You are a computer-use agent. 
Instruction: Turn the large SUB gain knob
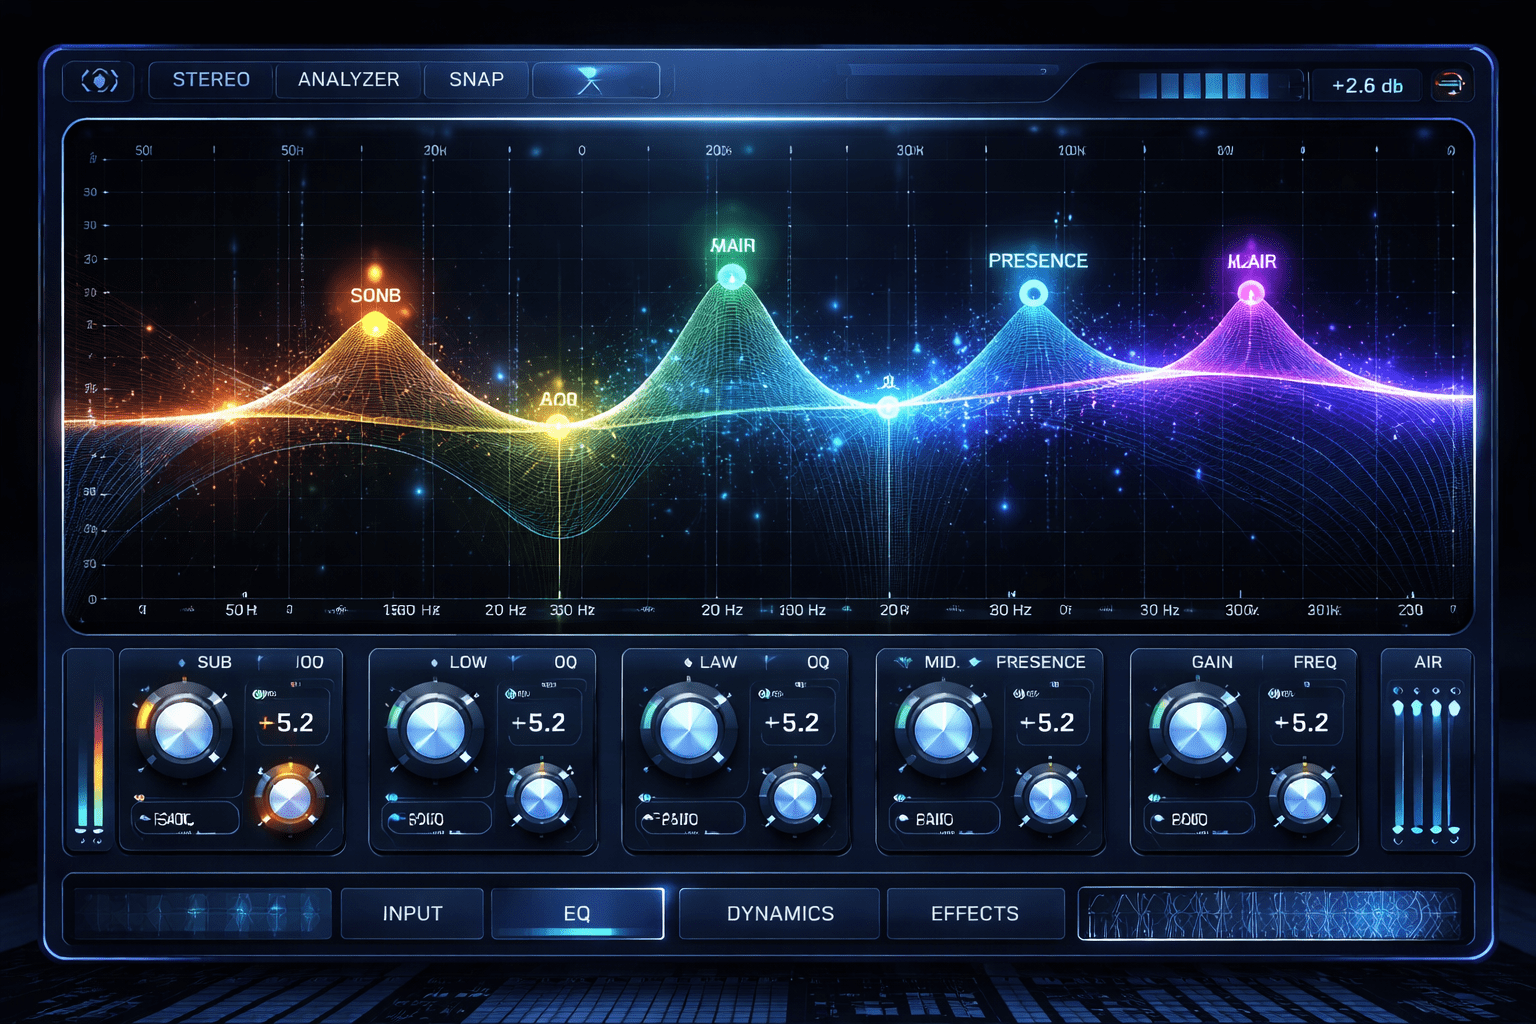184,731
